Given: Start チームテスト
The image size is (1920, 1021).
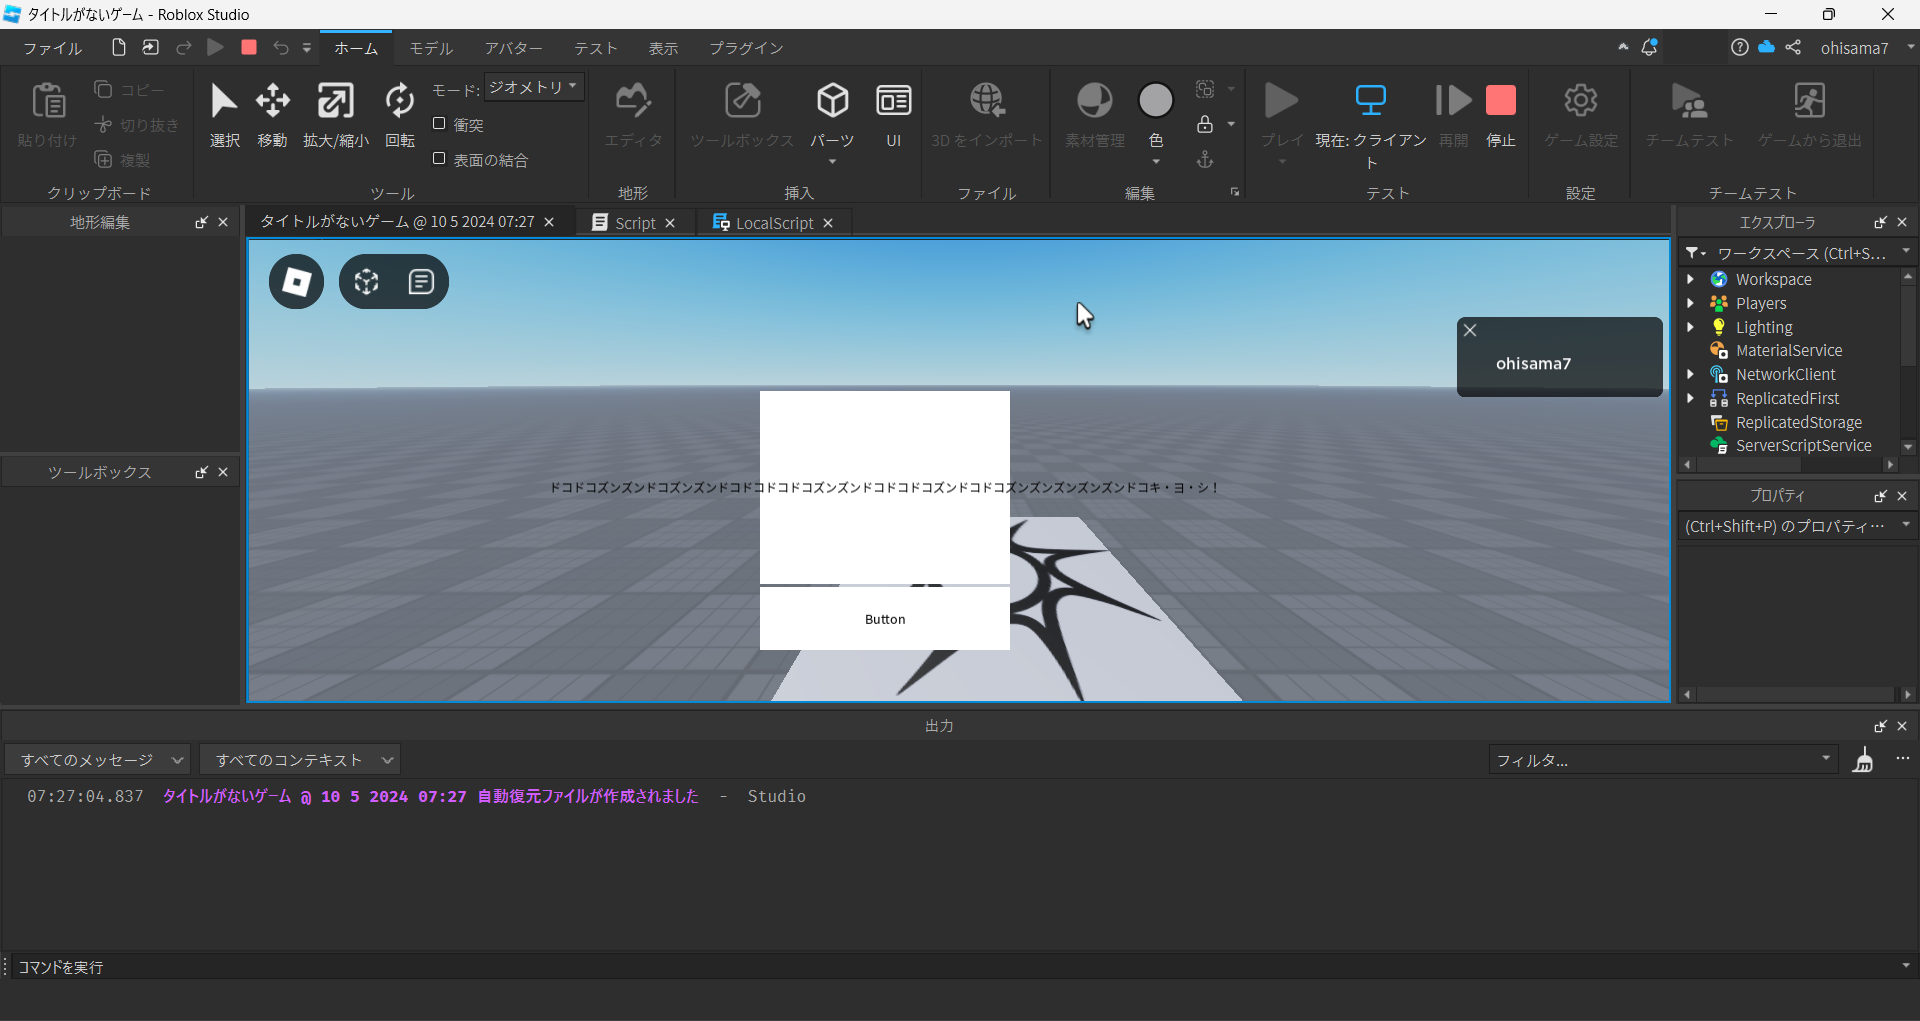Looking at the screenshot, I should pyautogui.click(x=1690, y=115).
